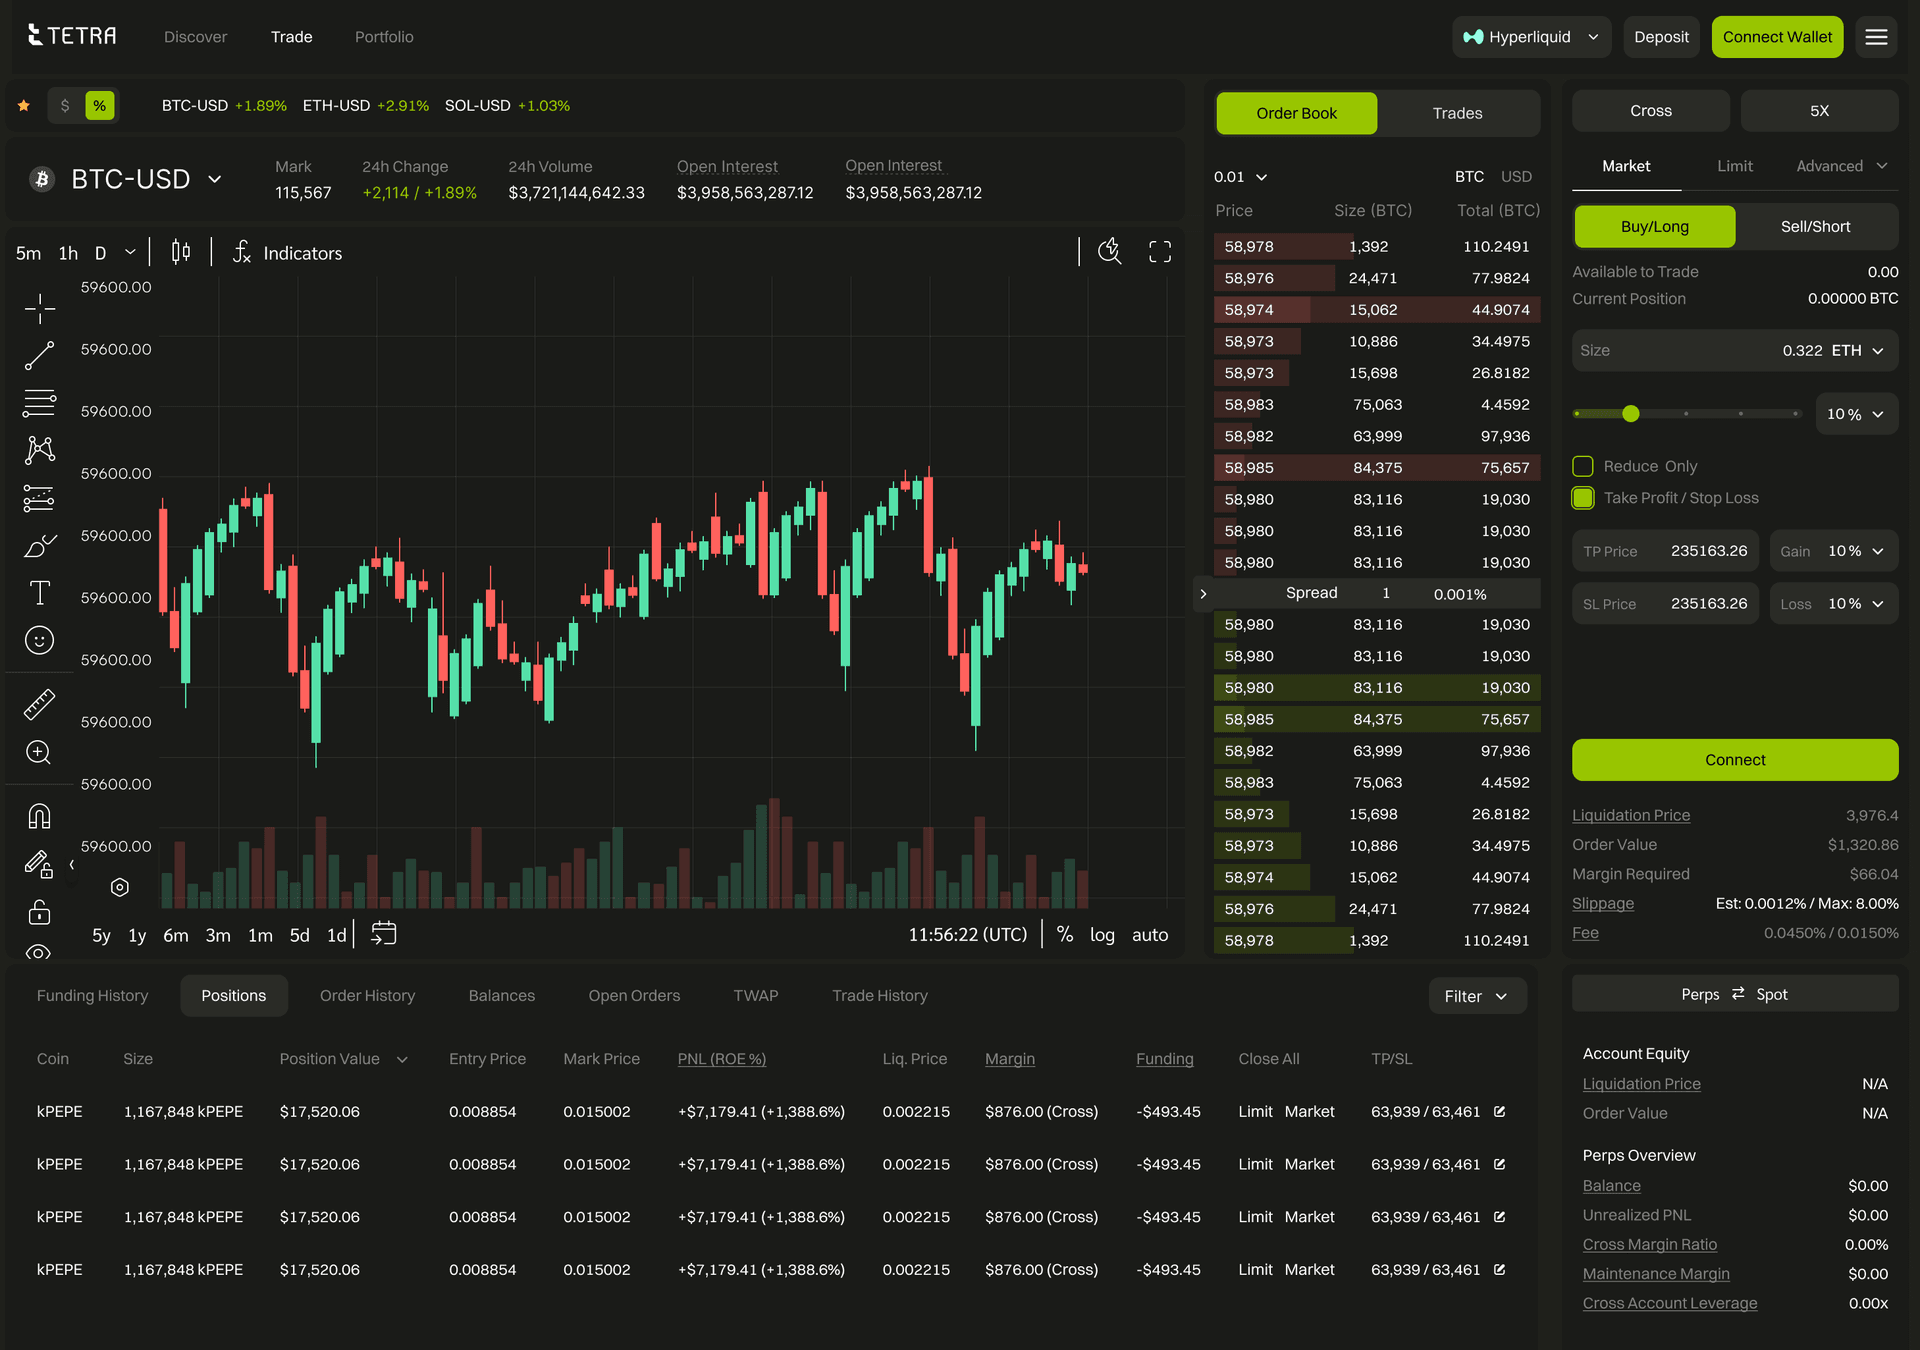Open the Indicators panel
1920x1350 pixels.
pyautogui.click(x=288, y=253)
